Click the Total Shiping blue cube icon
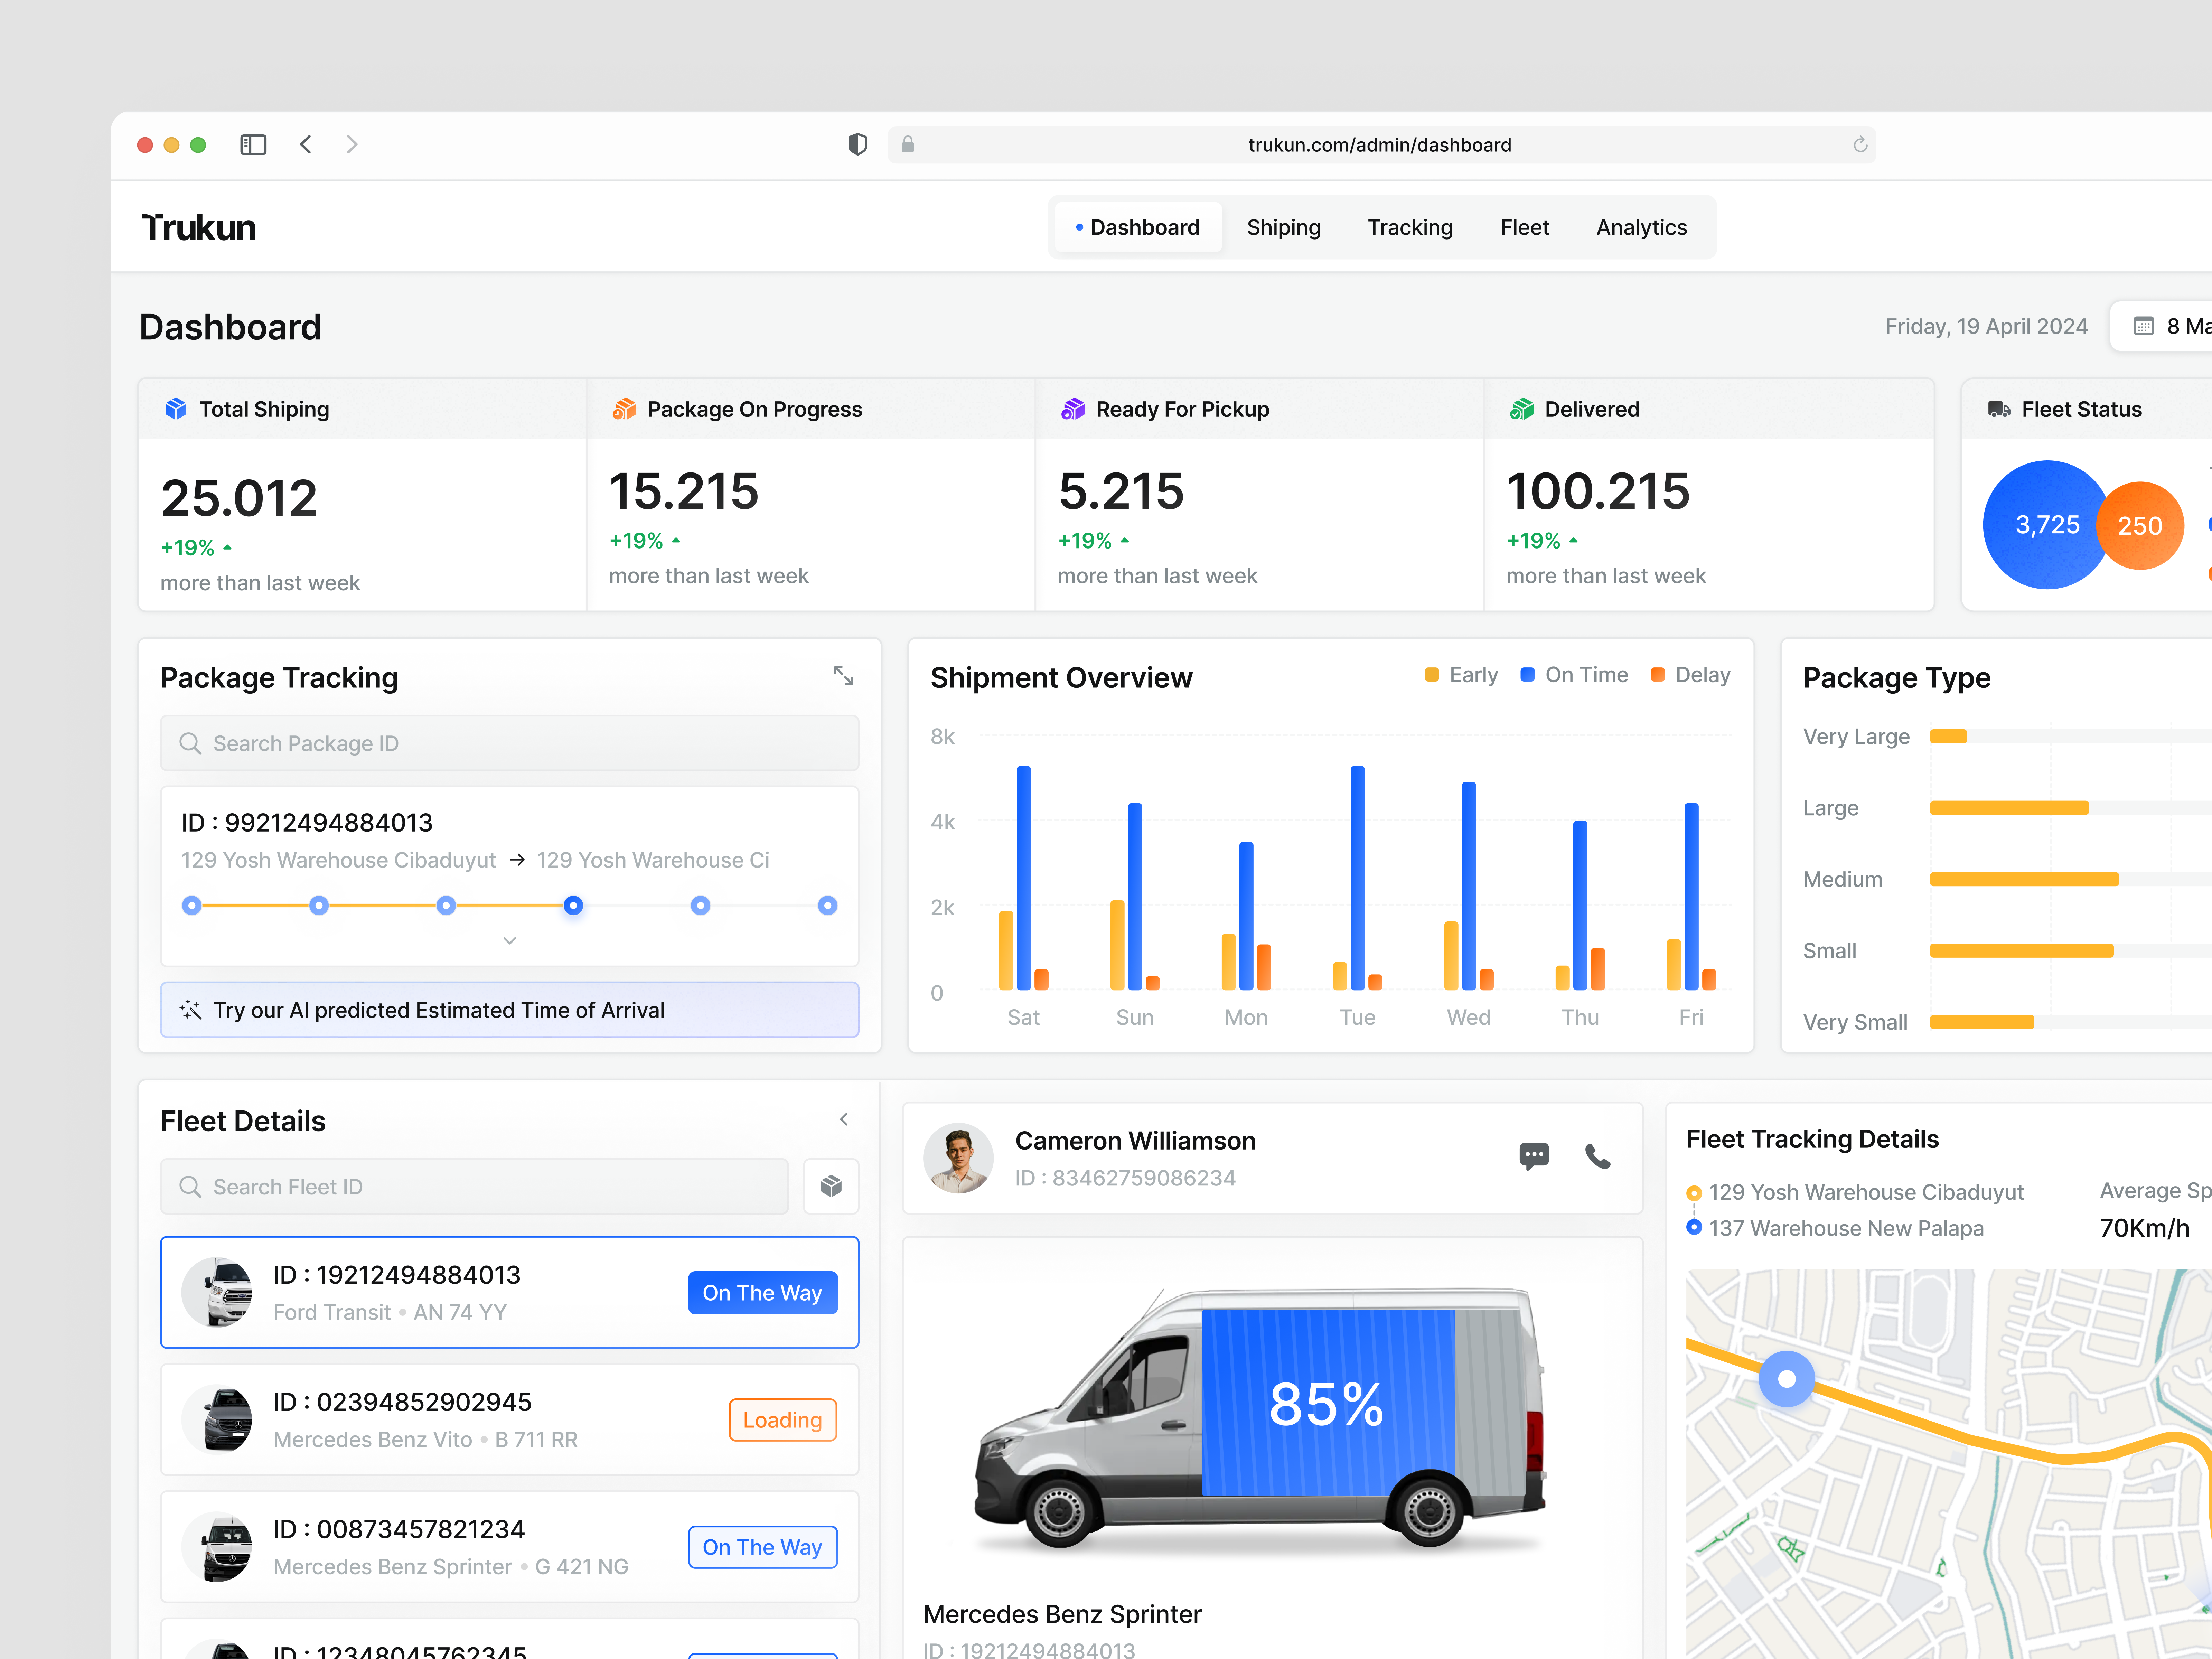The height and width of the screenshot is (1659, 2212). (176, 409)
